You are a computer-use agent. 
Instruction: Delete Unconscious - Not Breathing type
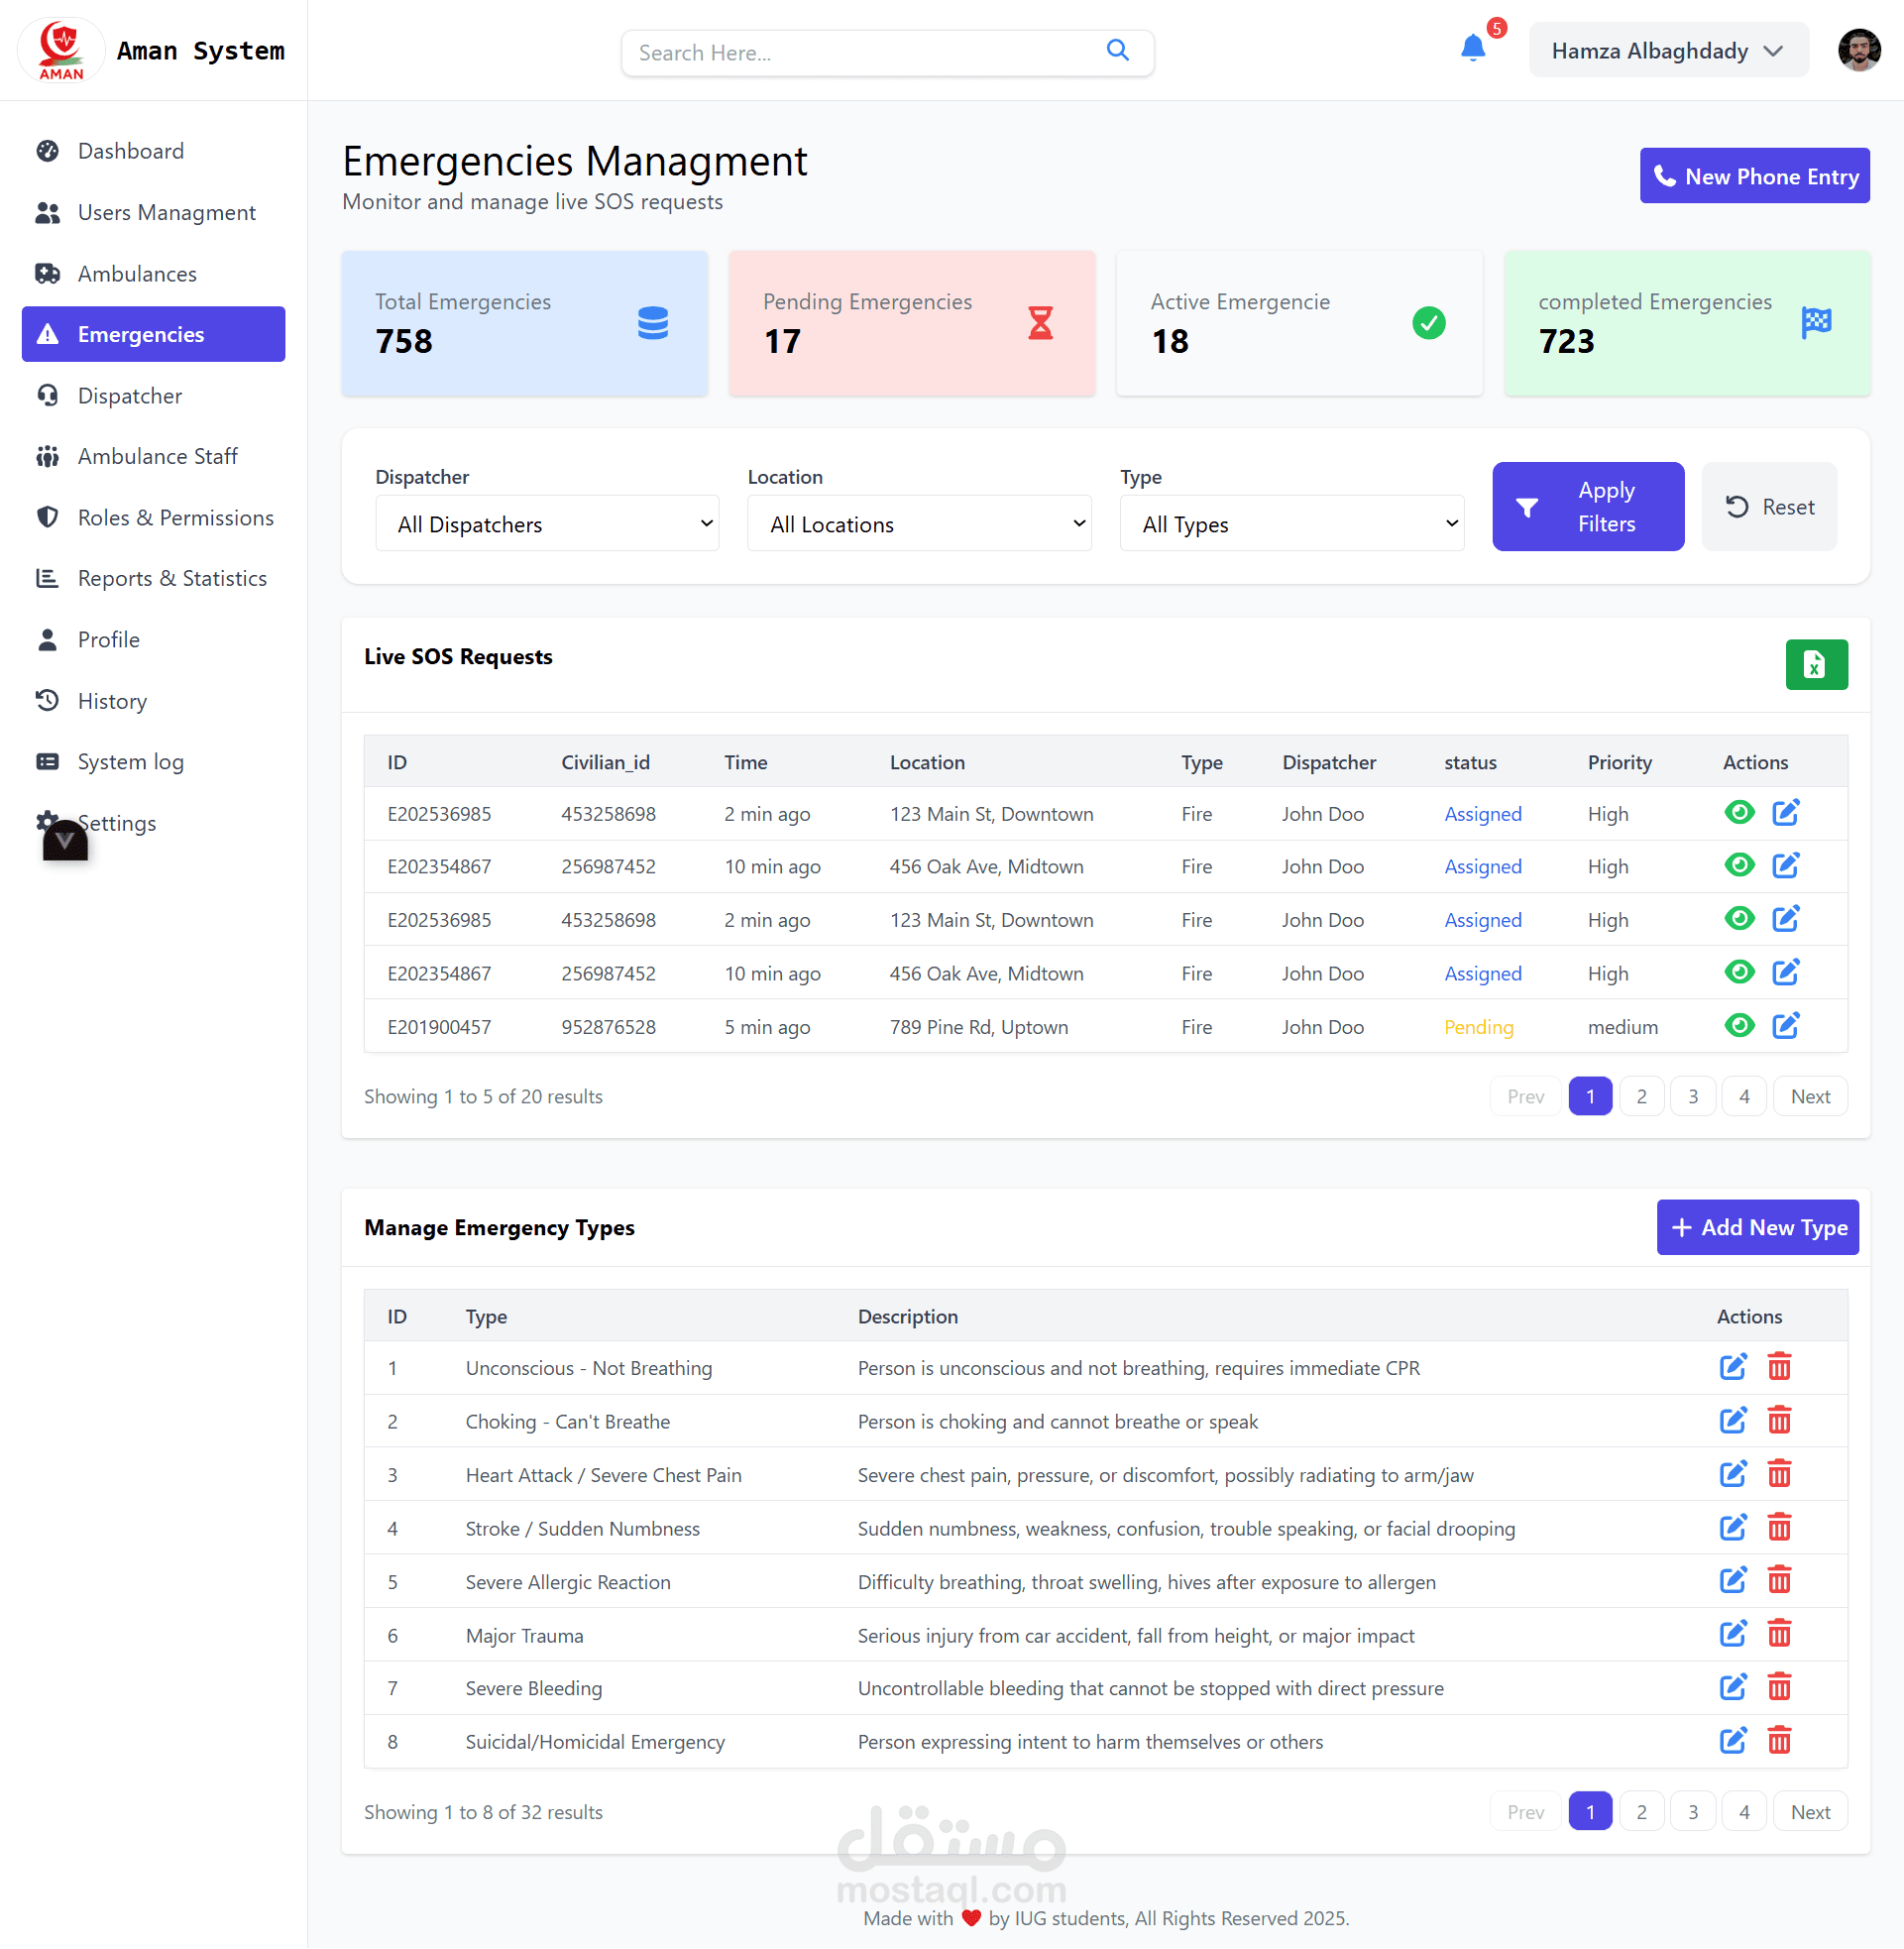click(x=1778, y=1366)
